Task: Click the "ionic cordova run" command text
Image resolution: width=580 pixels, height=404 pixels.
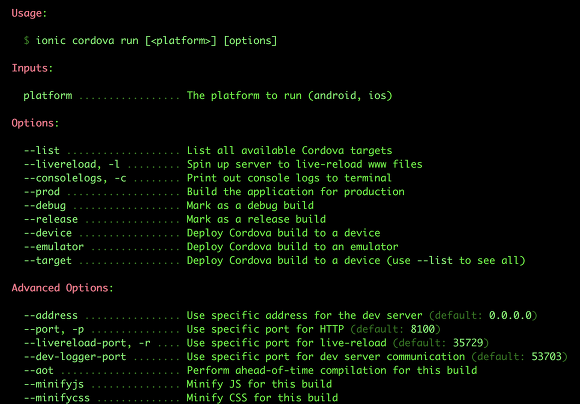Action: tap(87, 40)
